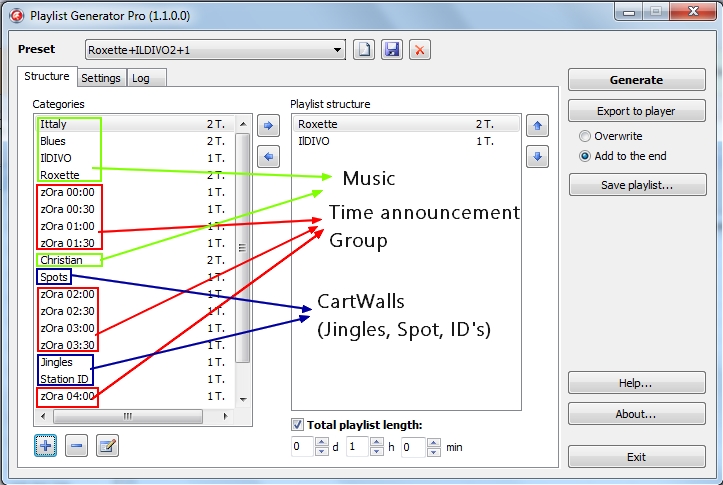Screen dimensions: 723x485
Task: Select Roxette in Playlist structure
Action: click(x=406, y=124)
